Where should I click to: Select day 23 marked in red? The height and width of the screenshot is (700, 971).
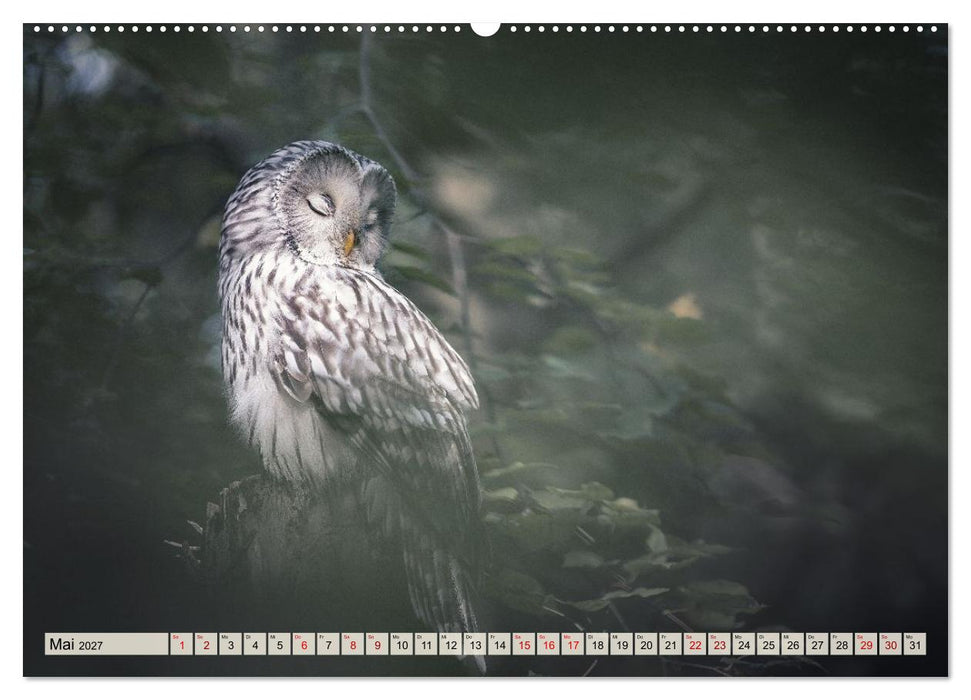(720, 644)
